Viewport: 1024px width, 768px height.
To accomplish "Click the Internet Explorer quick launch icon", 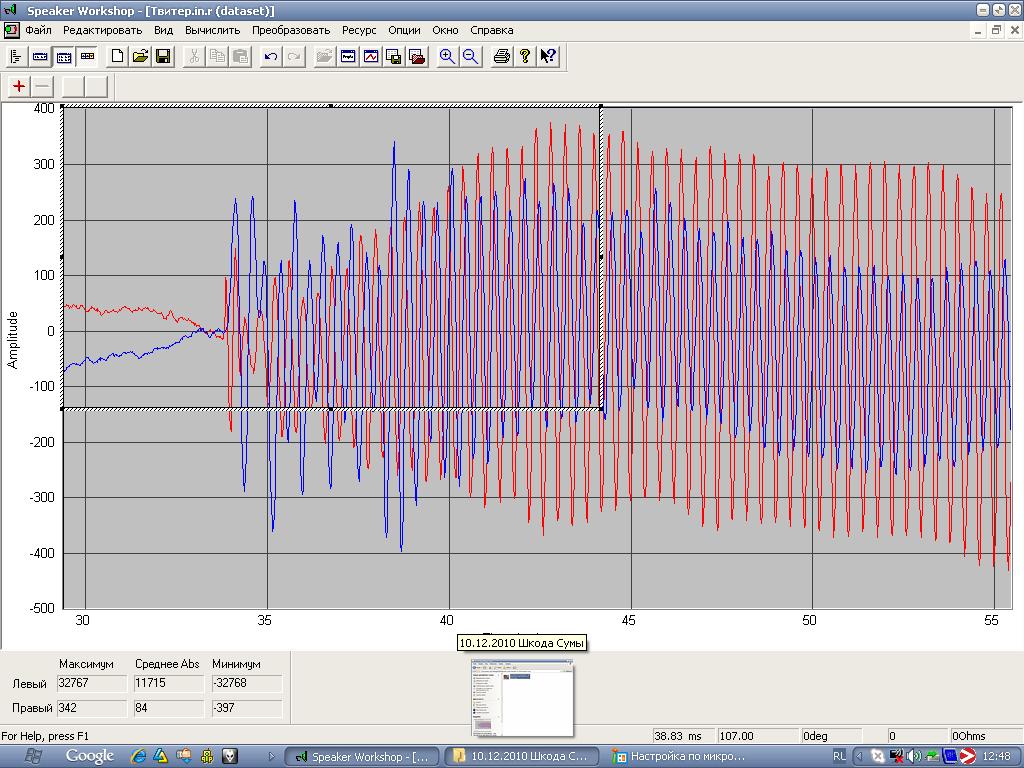I will point(138,756).
